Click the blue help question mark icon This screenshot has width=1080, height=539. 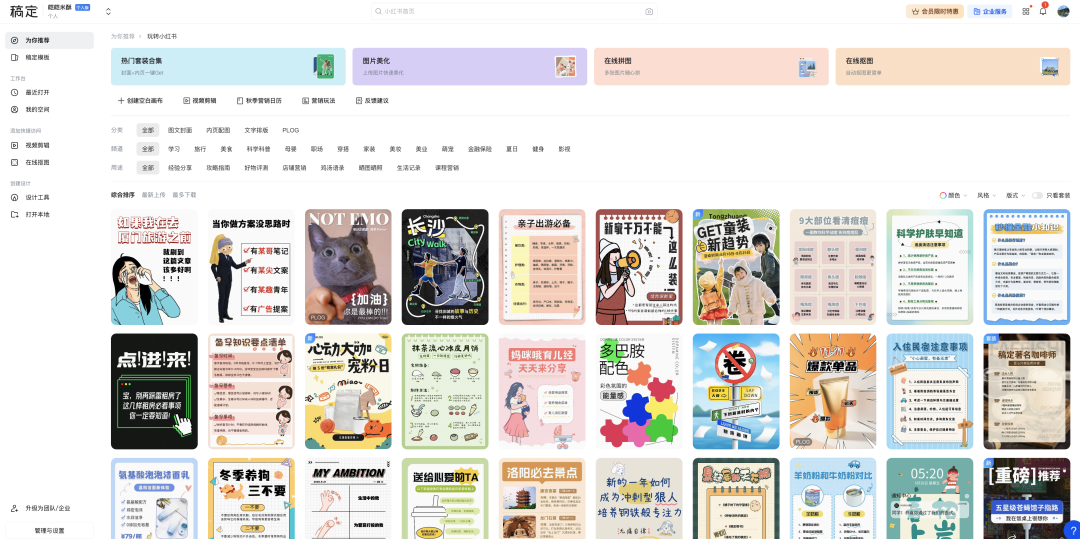click(1070, 529)
